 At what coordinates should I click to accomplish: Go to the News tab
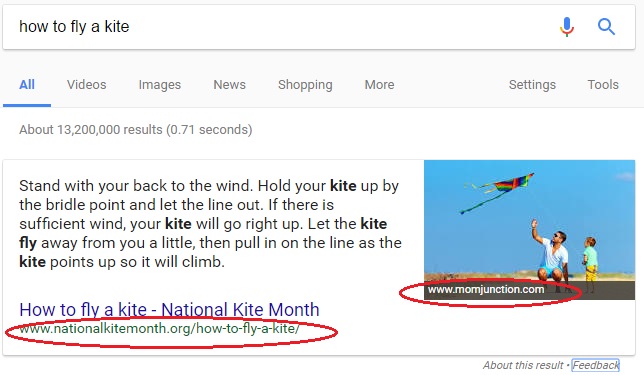point(230,85)
